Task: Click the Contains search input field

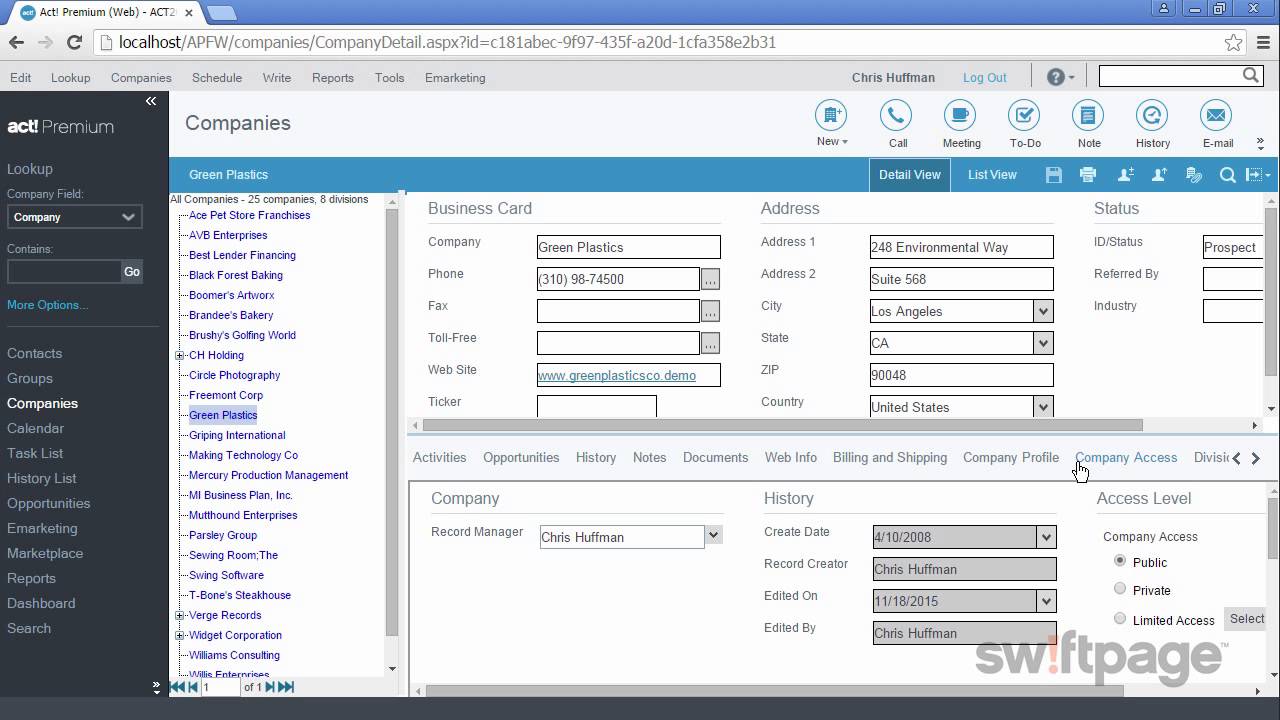Action: (x=64, y=271)
